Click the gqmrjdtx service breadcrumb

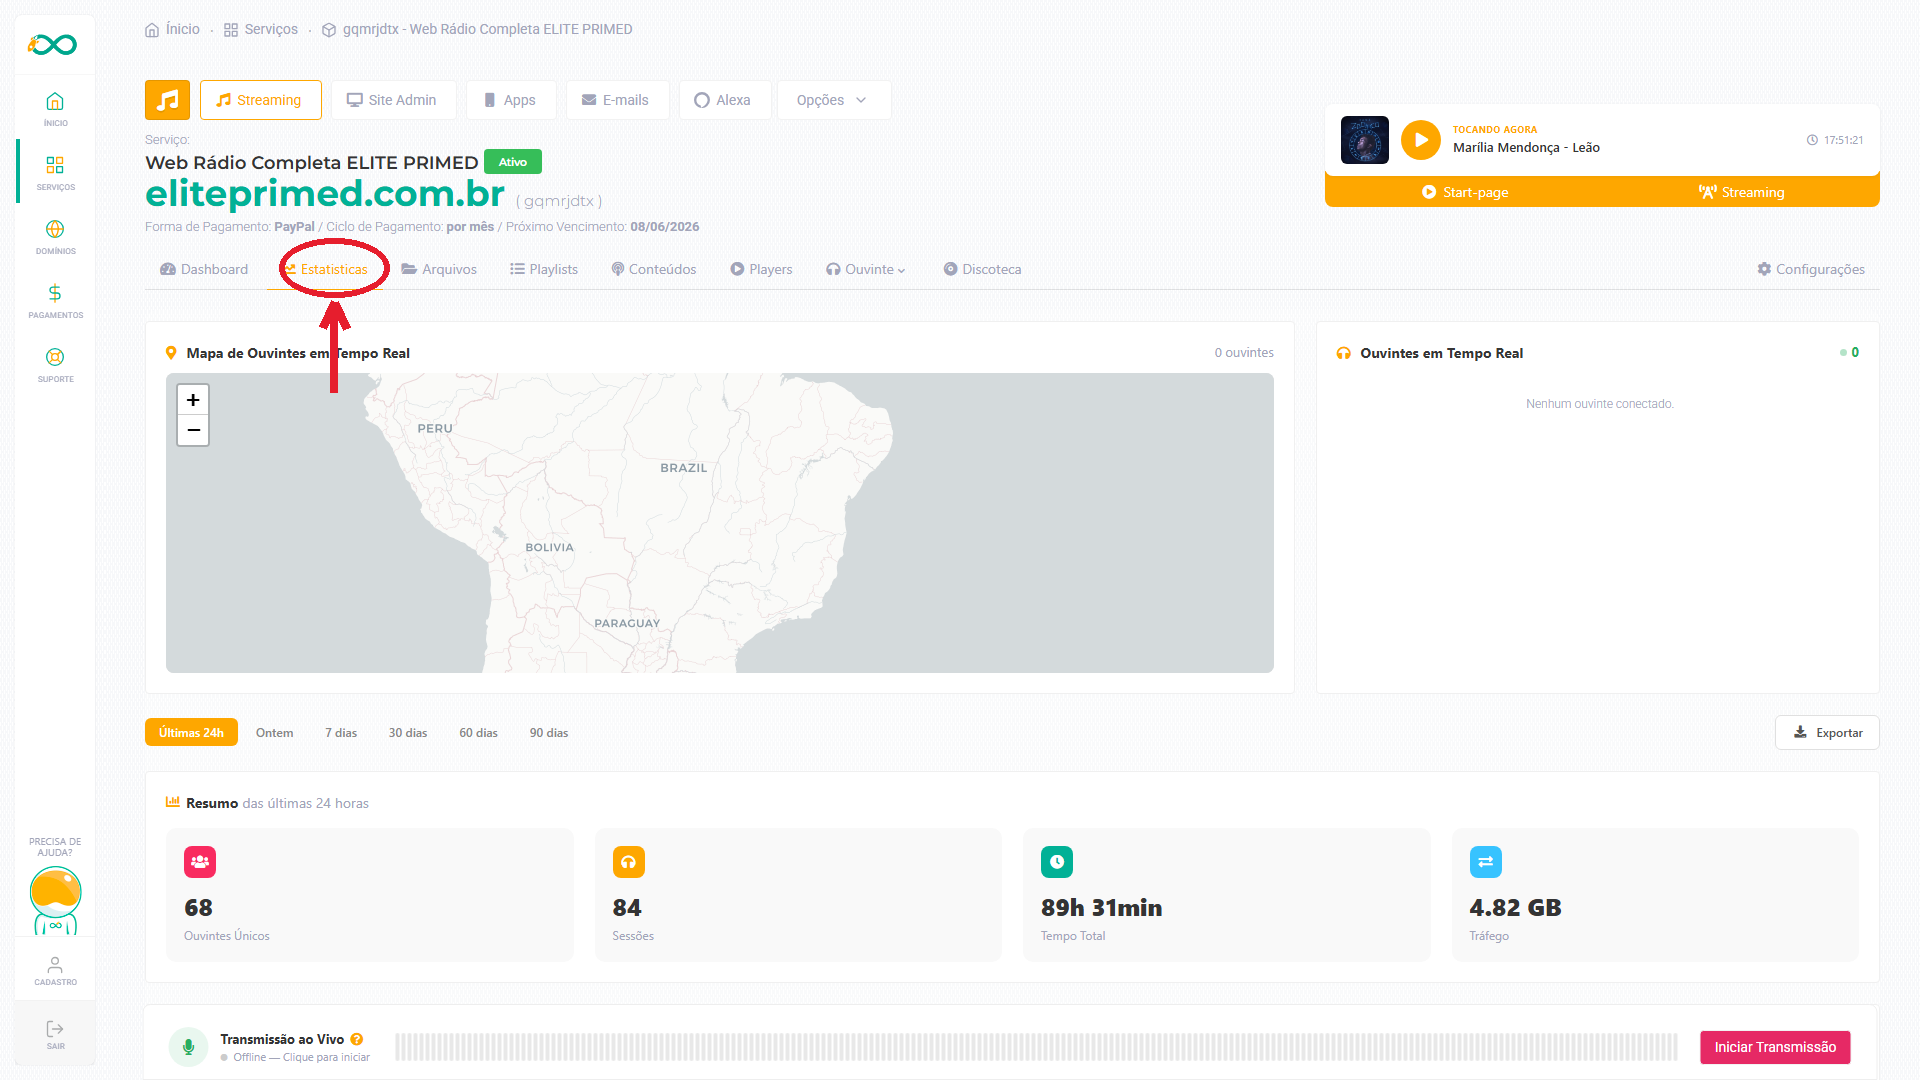click(x=477, y=29)
